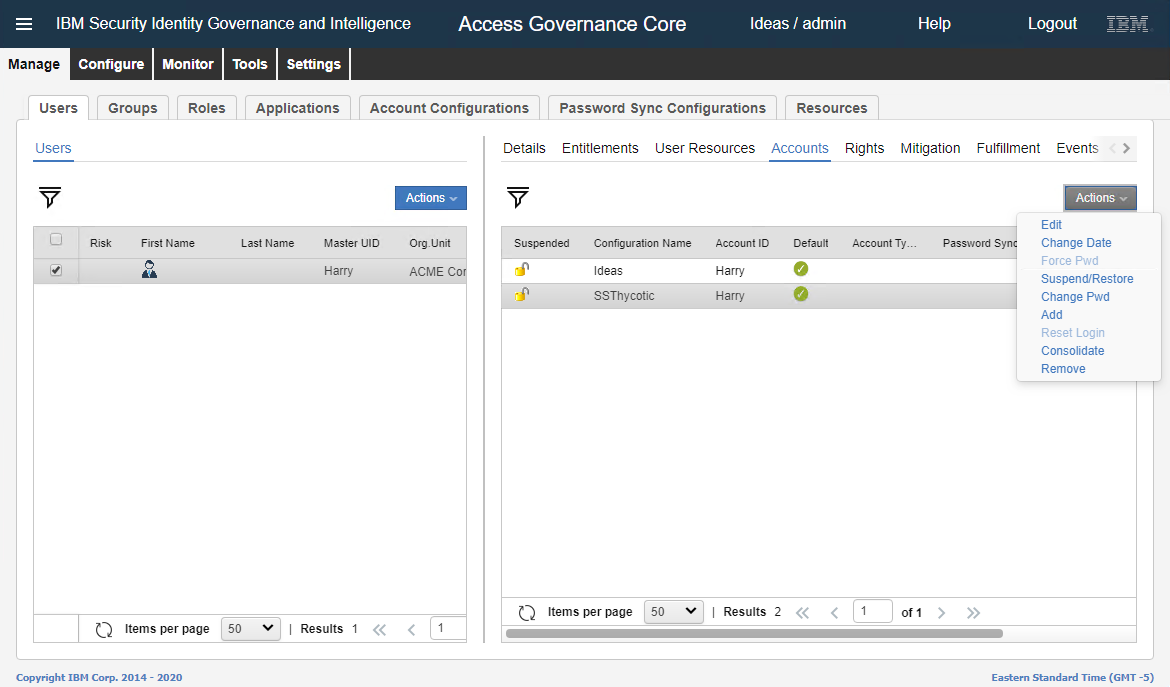The height and width of the screenshot is (687, 1170).
Task: Click the Help link in header
Action: [x=934, y=24]
